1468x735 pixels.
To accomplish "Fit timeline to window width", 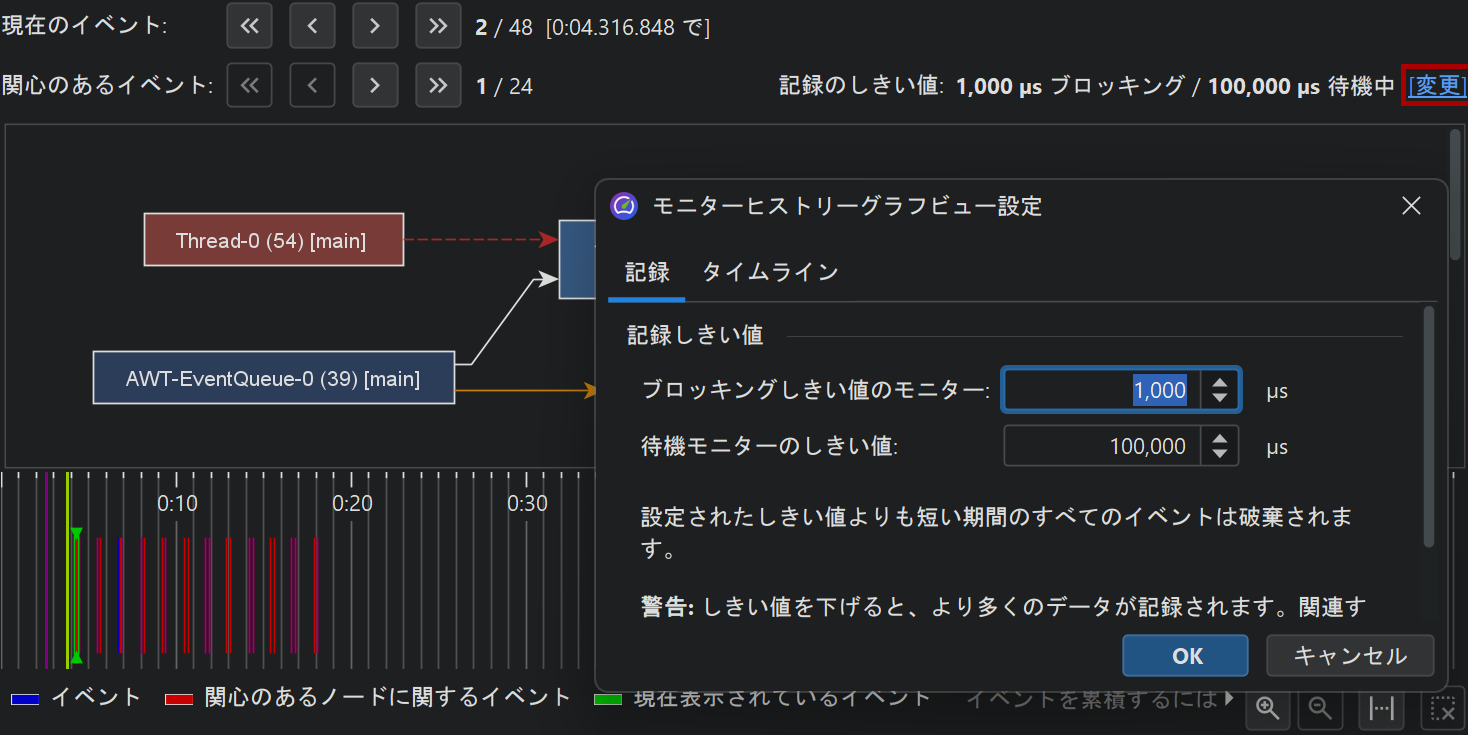I will (x=1382, y=708).
